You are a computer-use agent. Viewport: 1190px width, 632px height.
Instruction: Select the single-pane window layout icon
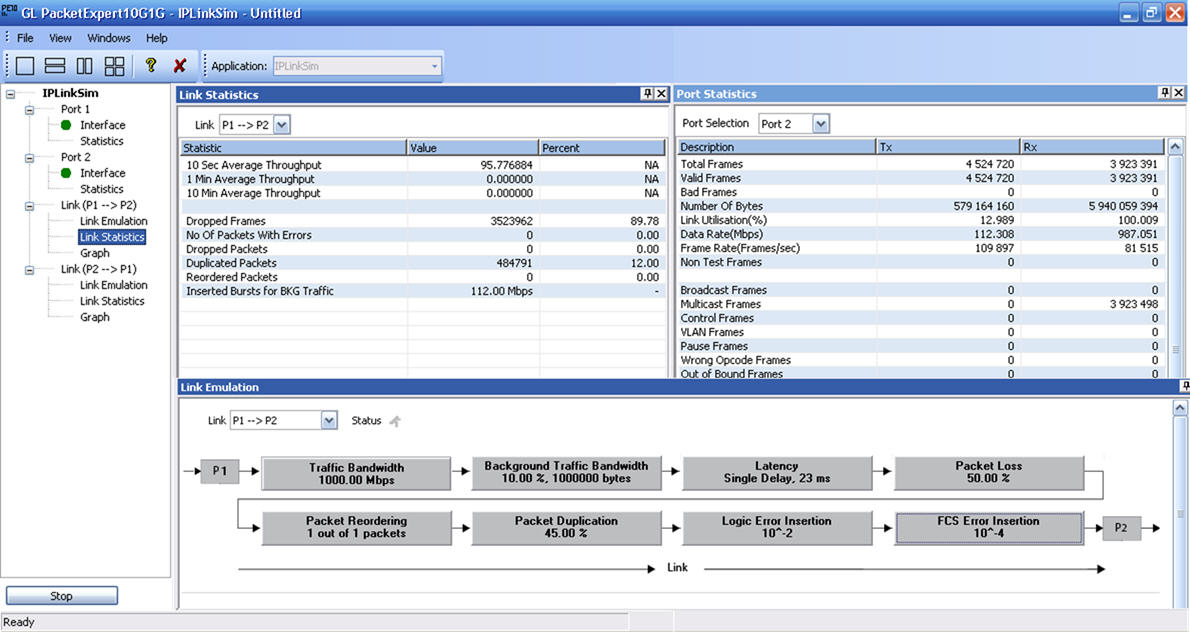(25, 66)
